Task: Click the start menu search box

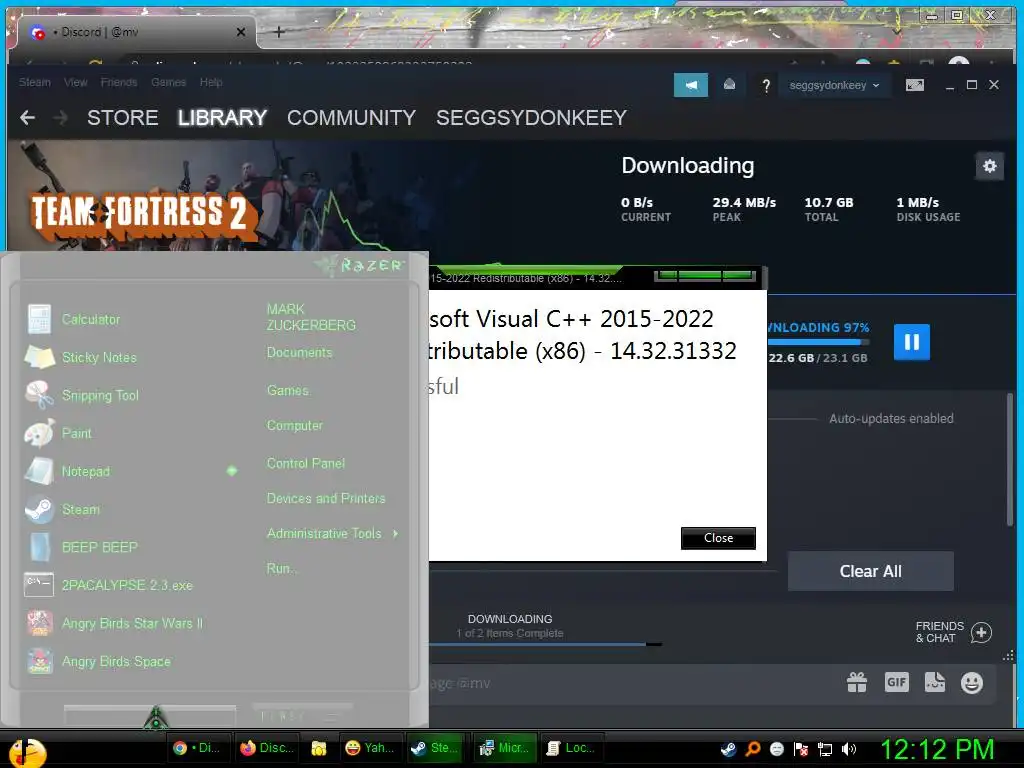Action: pos(150,715)
